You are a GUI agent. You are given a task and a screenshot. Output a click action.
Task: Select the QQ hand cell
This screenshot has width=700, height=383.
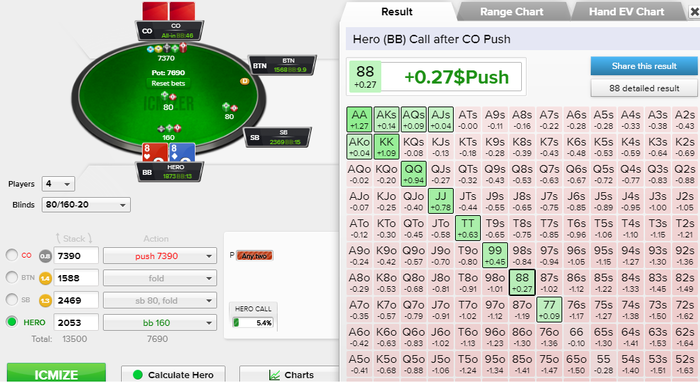[413, 174]
